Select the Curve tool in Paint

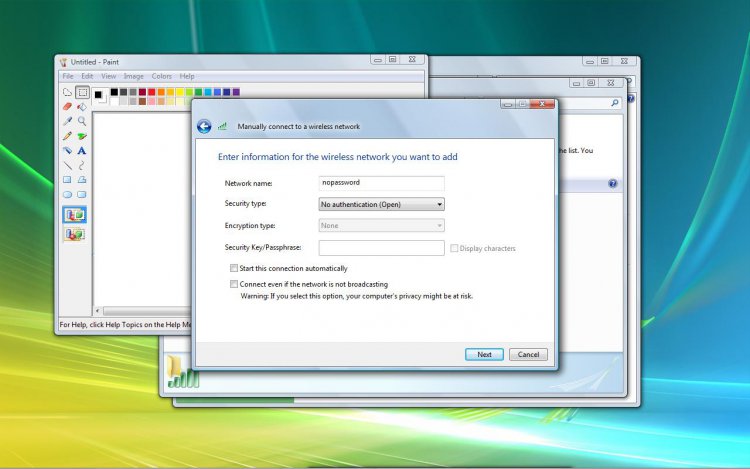pos(82,165)
